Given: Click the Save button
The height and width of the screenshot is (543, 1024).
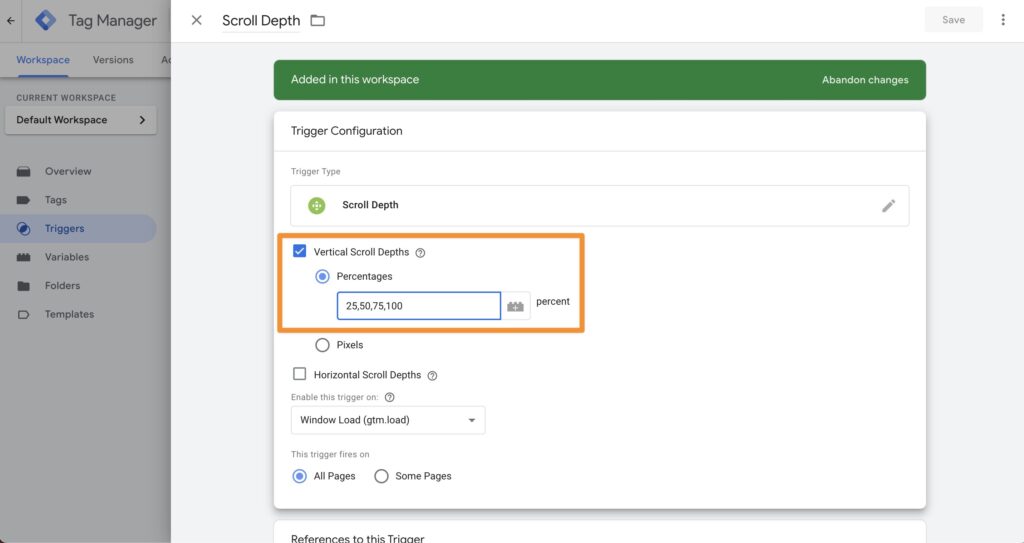Looking at the screenshot, I should tap(953, 20).
